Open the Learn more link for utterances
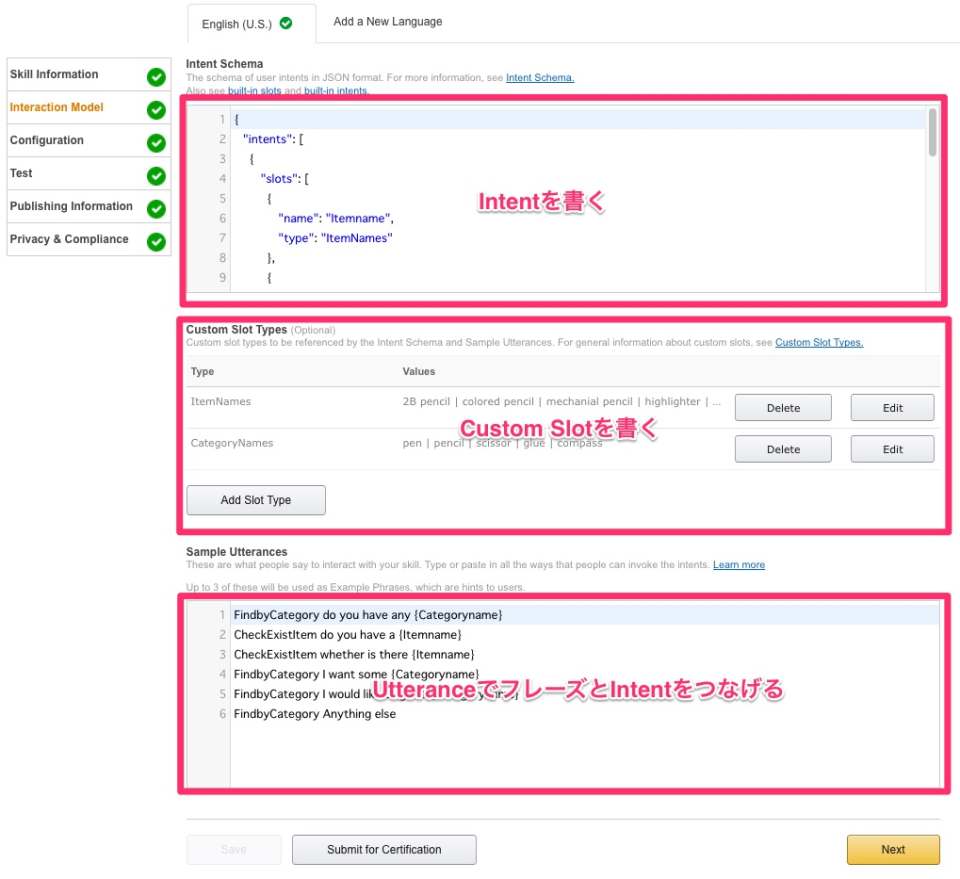The width and height of the screenshot is (960, 879). pyautogui.click(x=738, y=565)
